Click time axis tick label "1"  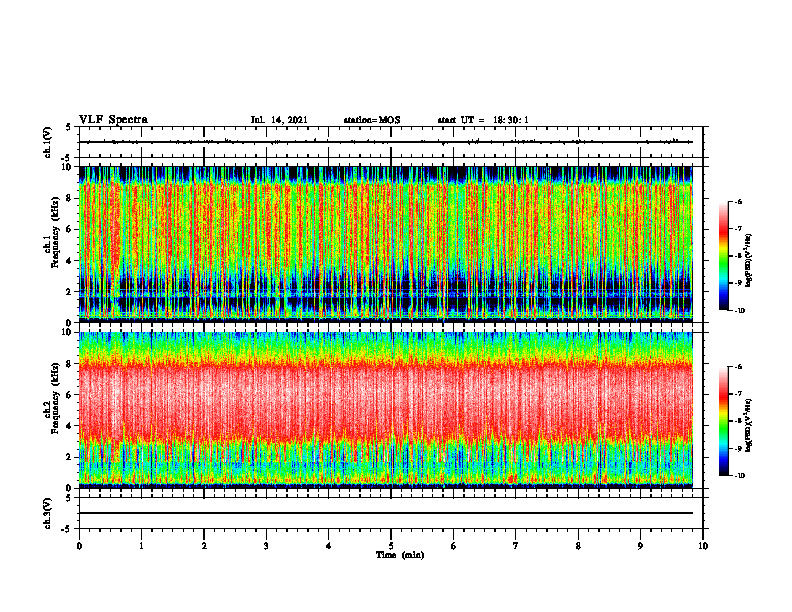point(141,546)
